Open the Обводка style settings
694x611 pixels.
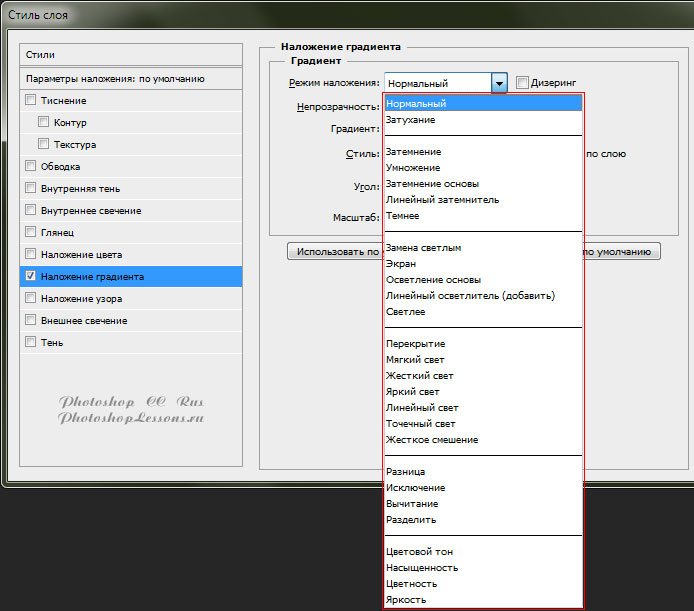(x=60, y=166)
